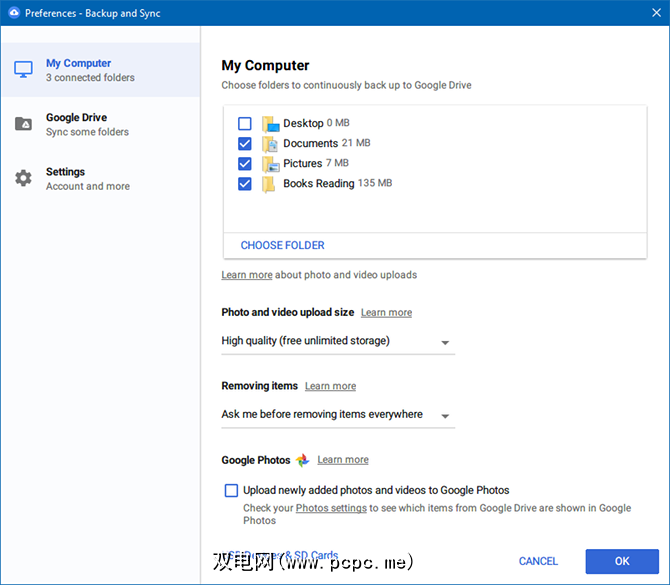
Task: Open the photo upload size dropdown
Action: (337, 342)
